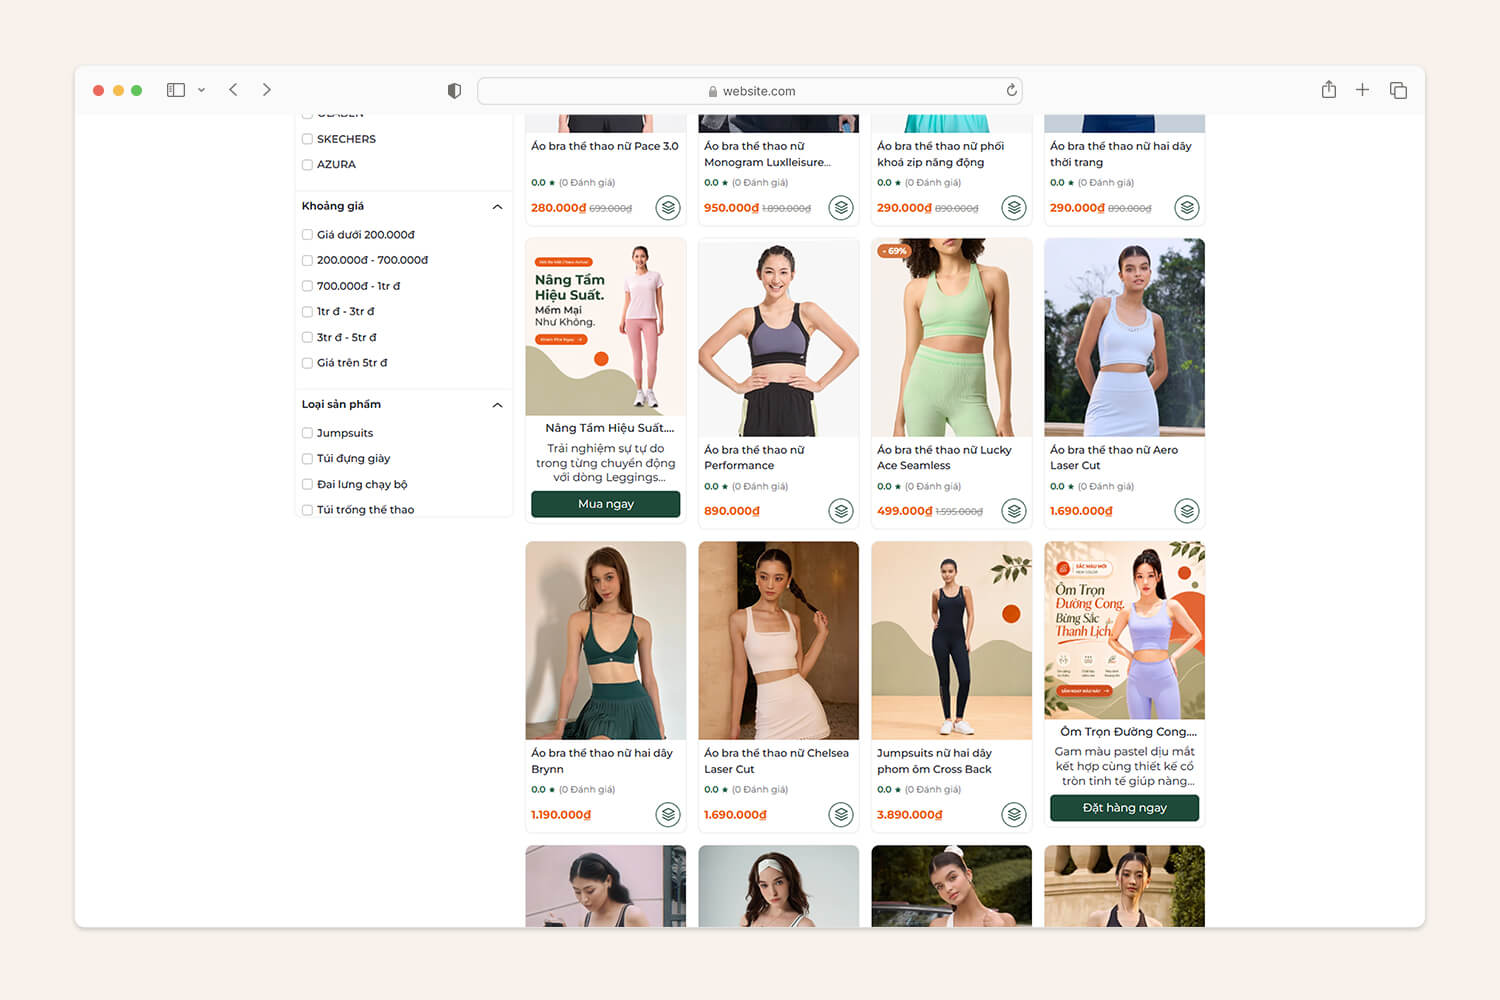The height and width of the screenshot is (1000, 1500).
Task: Click the layers icon on Chelsea Laser Cut card
Action: (841, 815)
